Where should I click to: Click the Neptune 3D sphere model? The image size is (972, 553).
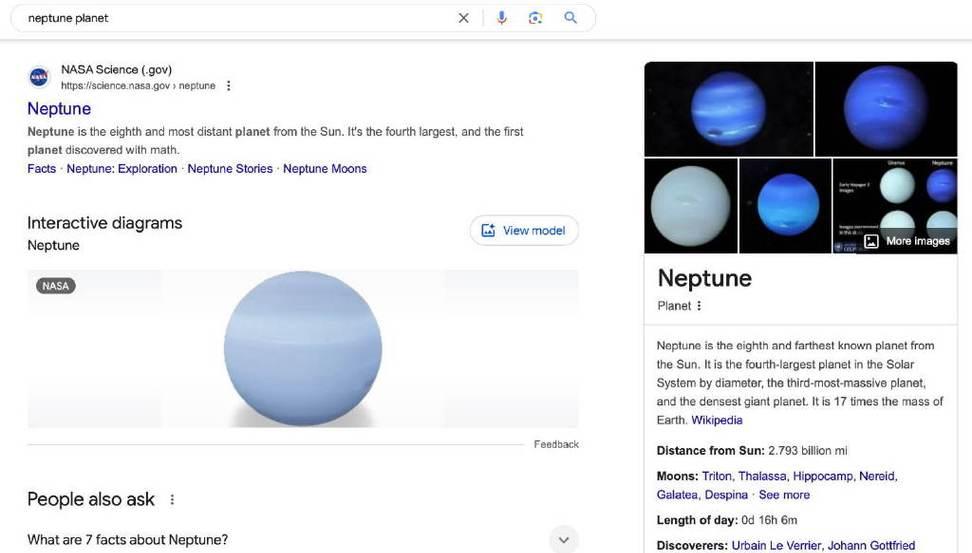[x=303, y=348]
